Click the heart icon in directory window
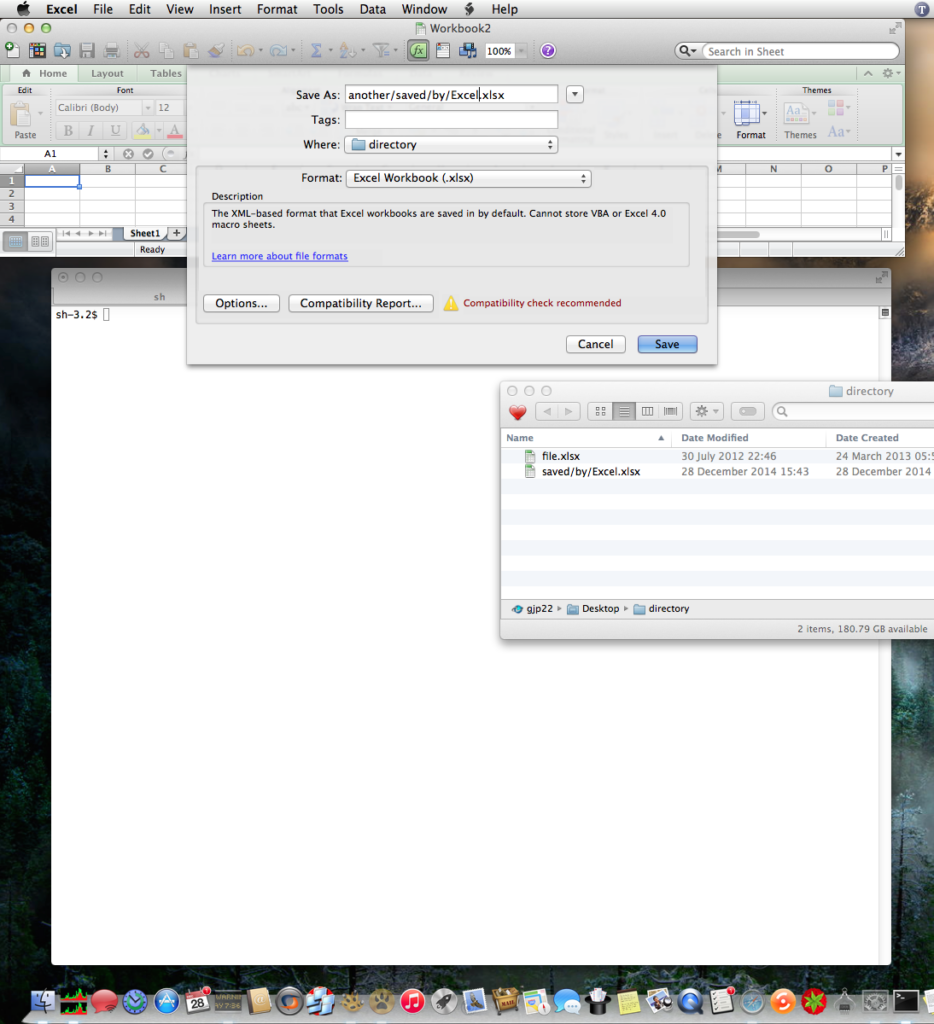The width and height of the screenshot is (934, 1024). point(518,412)
